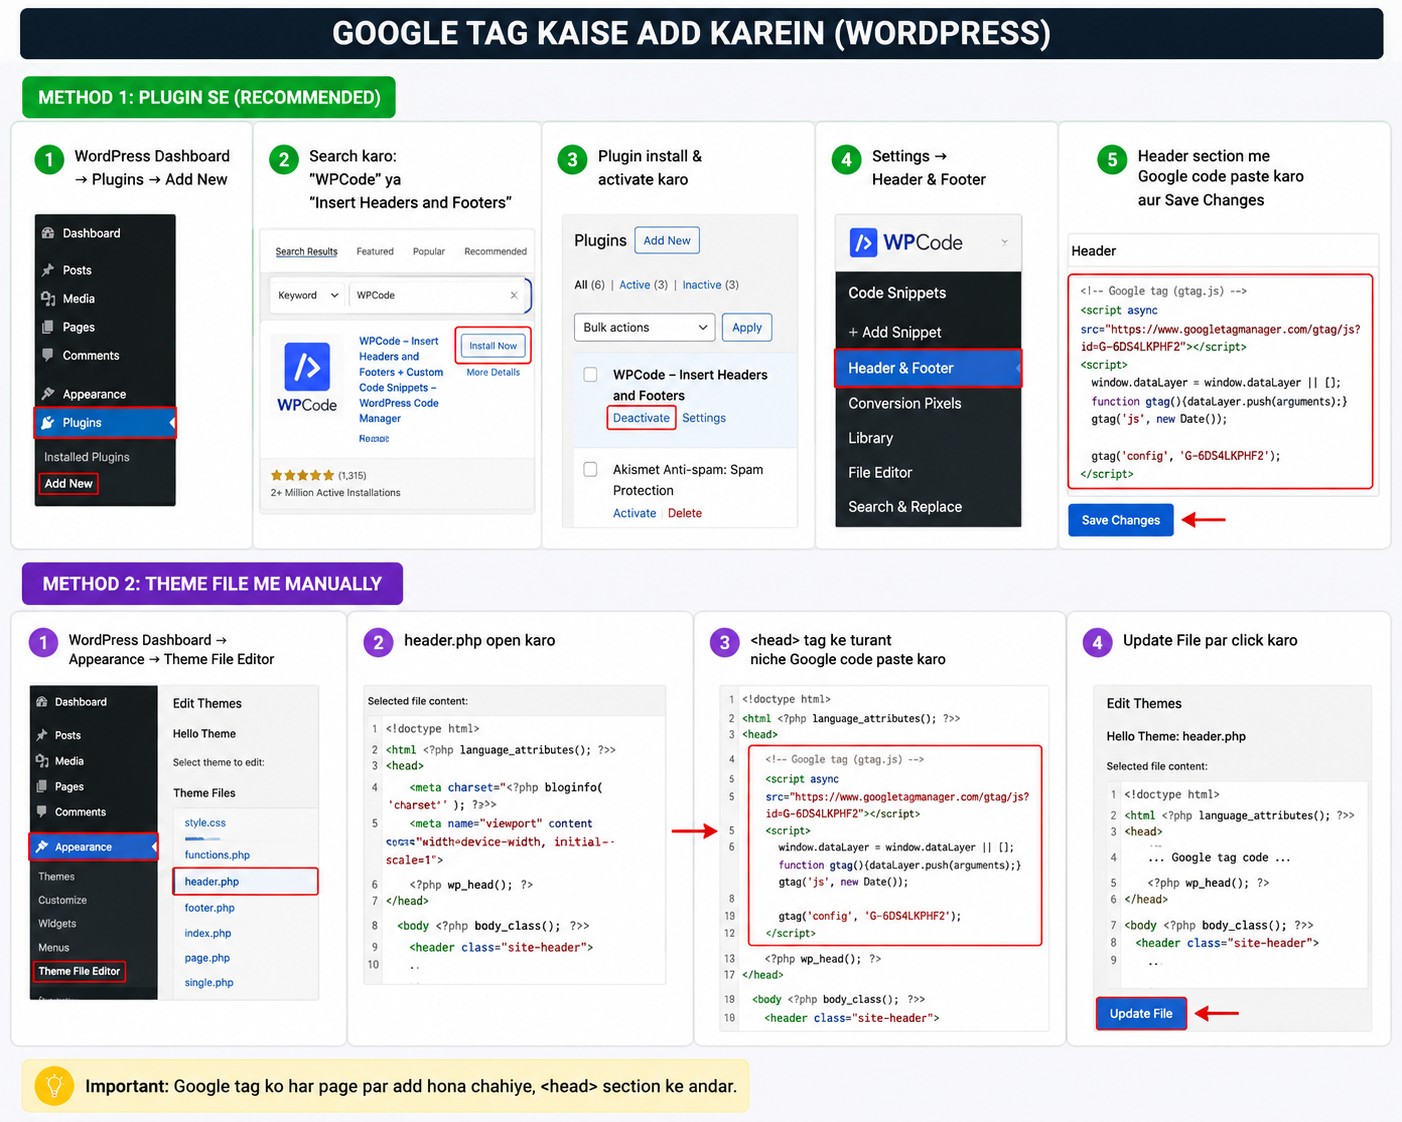Click the Deactivate link under WPCode plugin
1402x1122 pixels.
click(641, 418)
